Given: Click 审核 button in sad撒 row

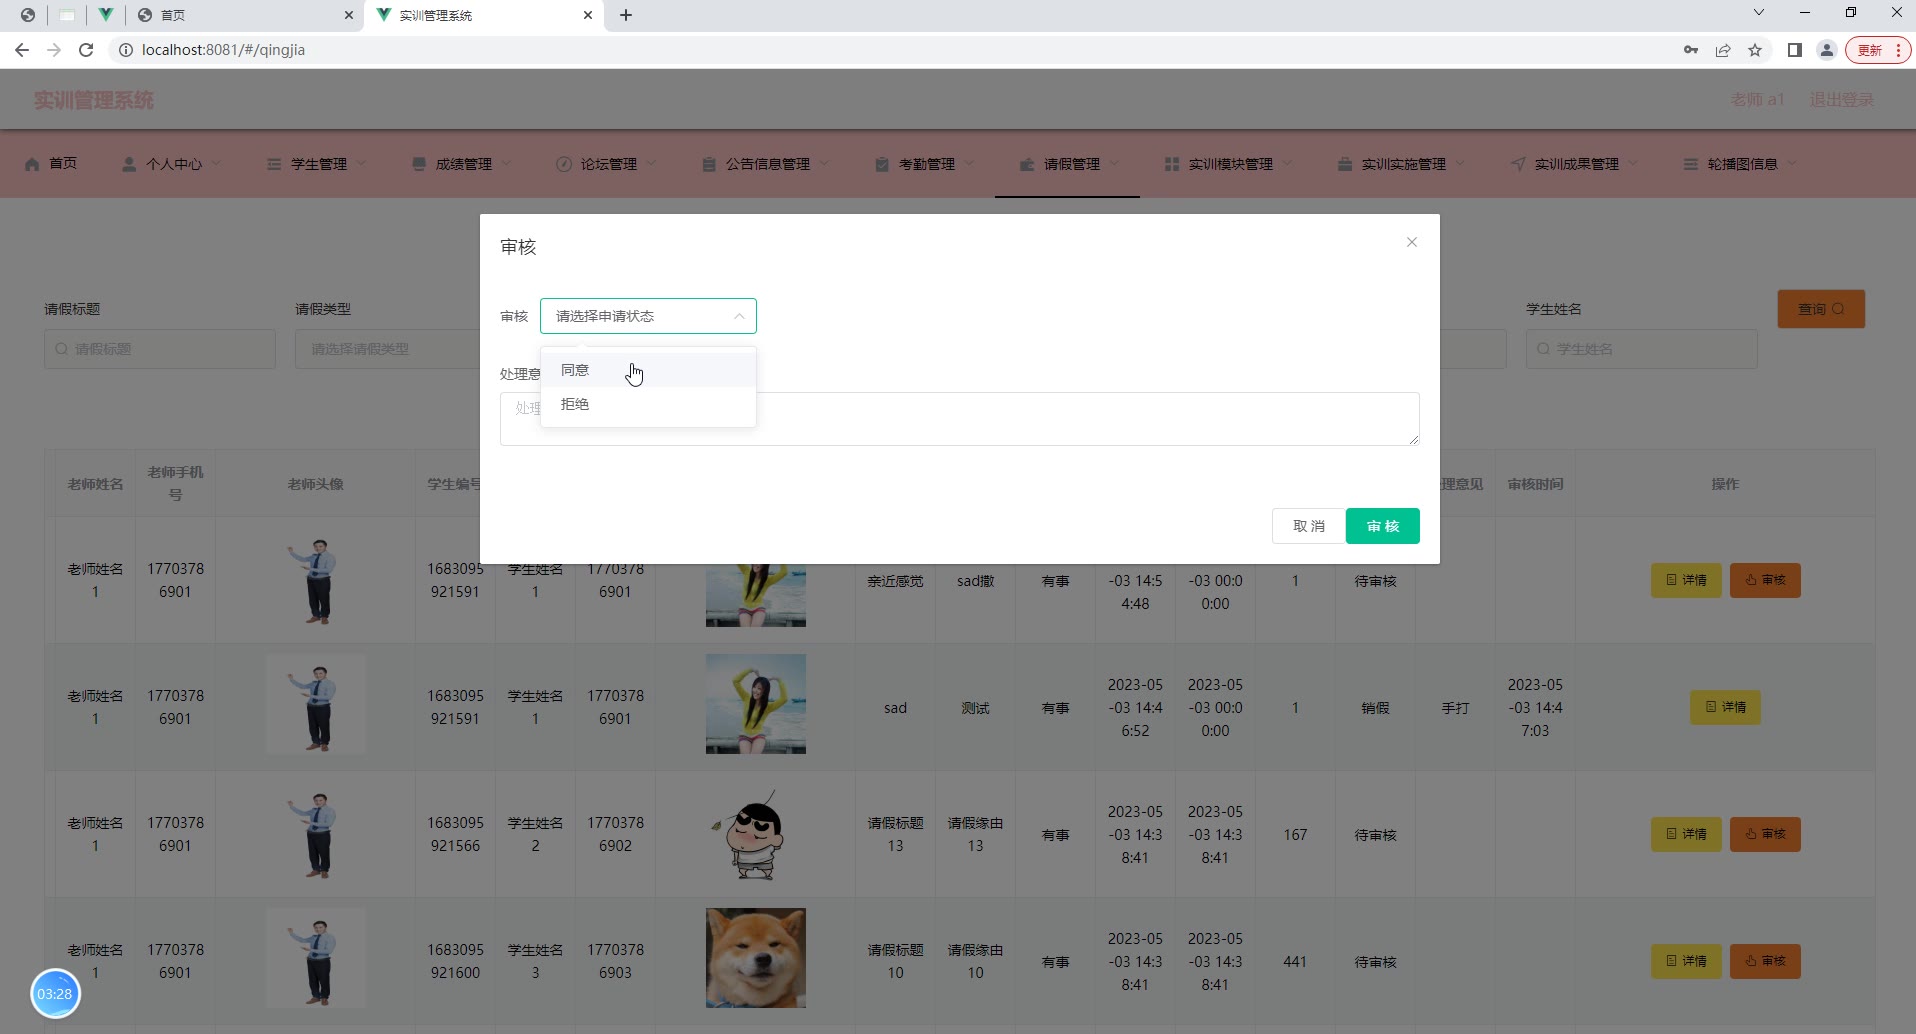Looking at the screenshot, I should click(1765, 580).
